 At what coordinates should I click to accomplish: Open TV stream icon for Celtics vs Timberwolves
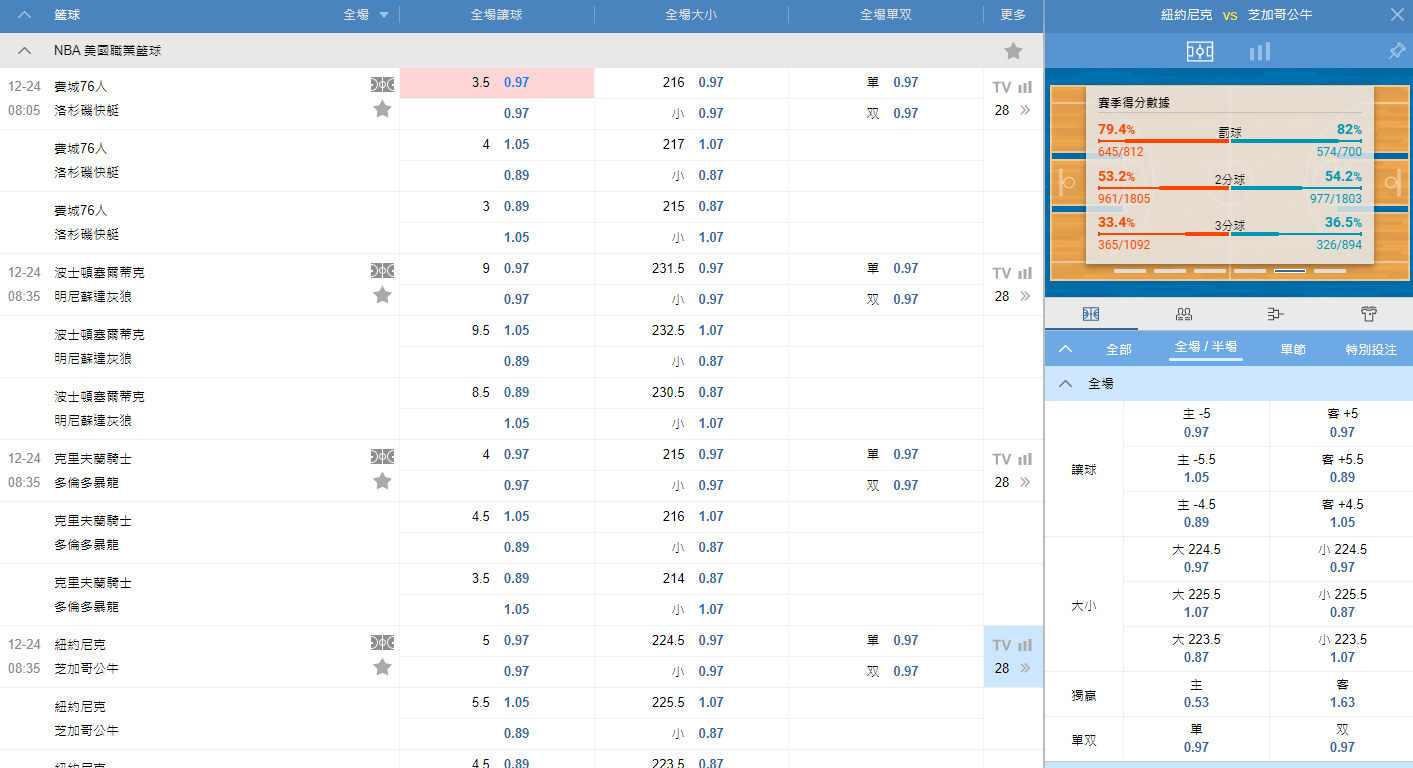(x=1001, y=273)
